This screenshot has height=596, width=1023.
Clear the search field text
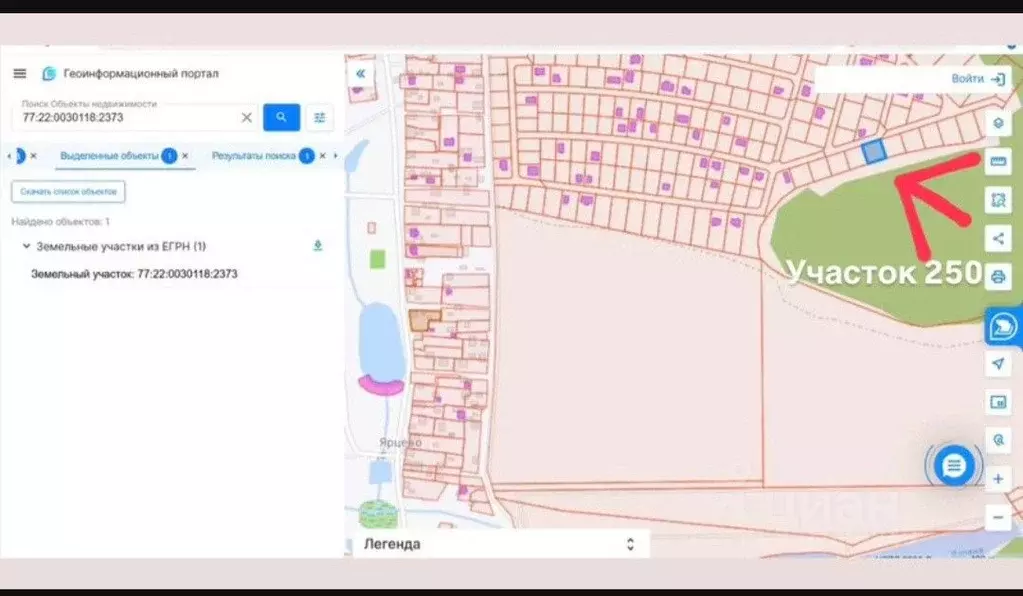246,117
